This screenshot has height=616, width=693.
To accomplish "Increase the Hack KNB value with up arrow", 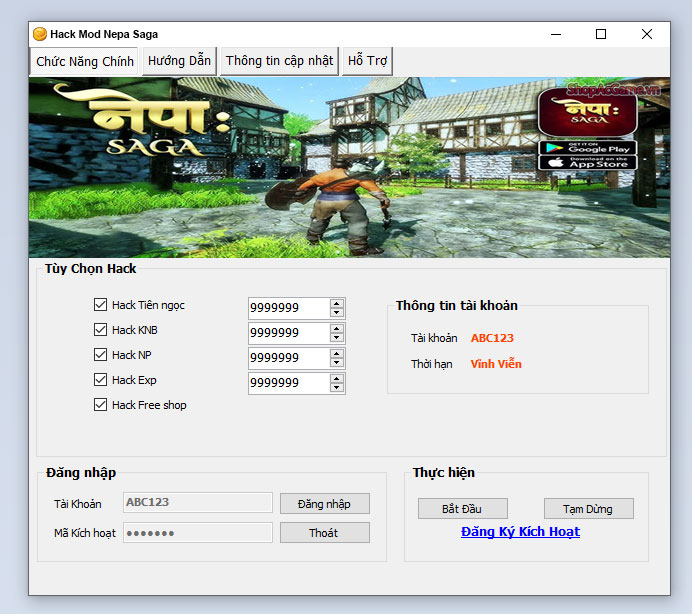I will (337, 329).
